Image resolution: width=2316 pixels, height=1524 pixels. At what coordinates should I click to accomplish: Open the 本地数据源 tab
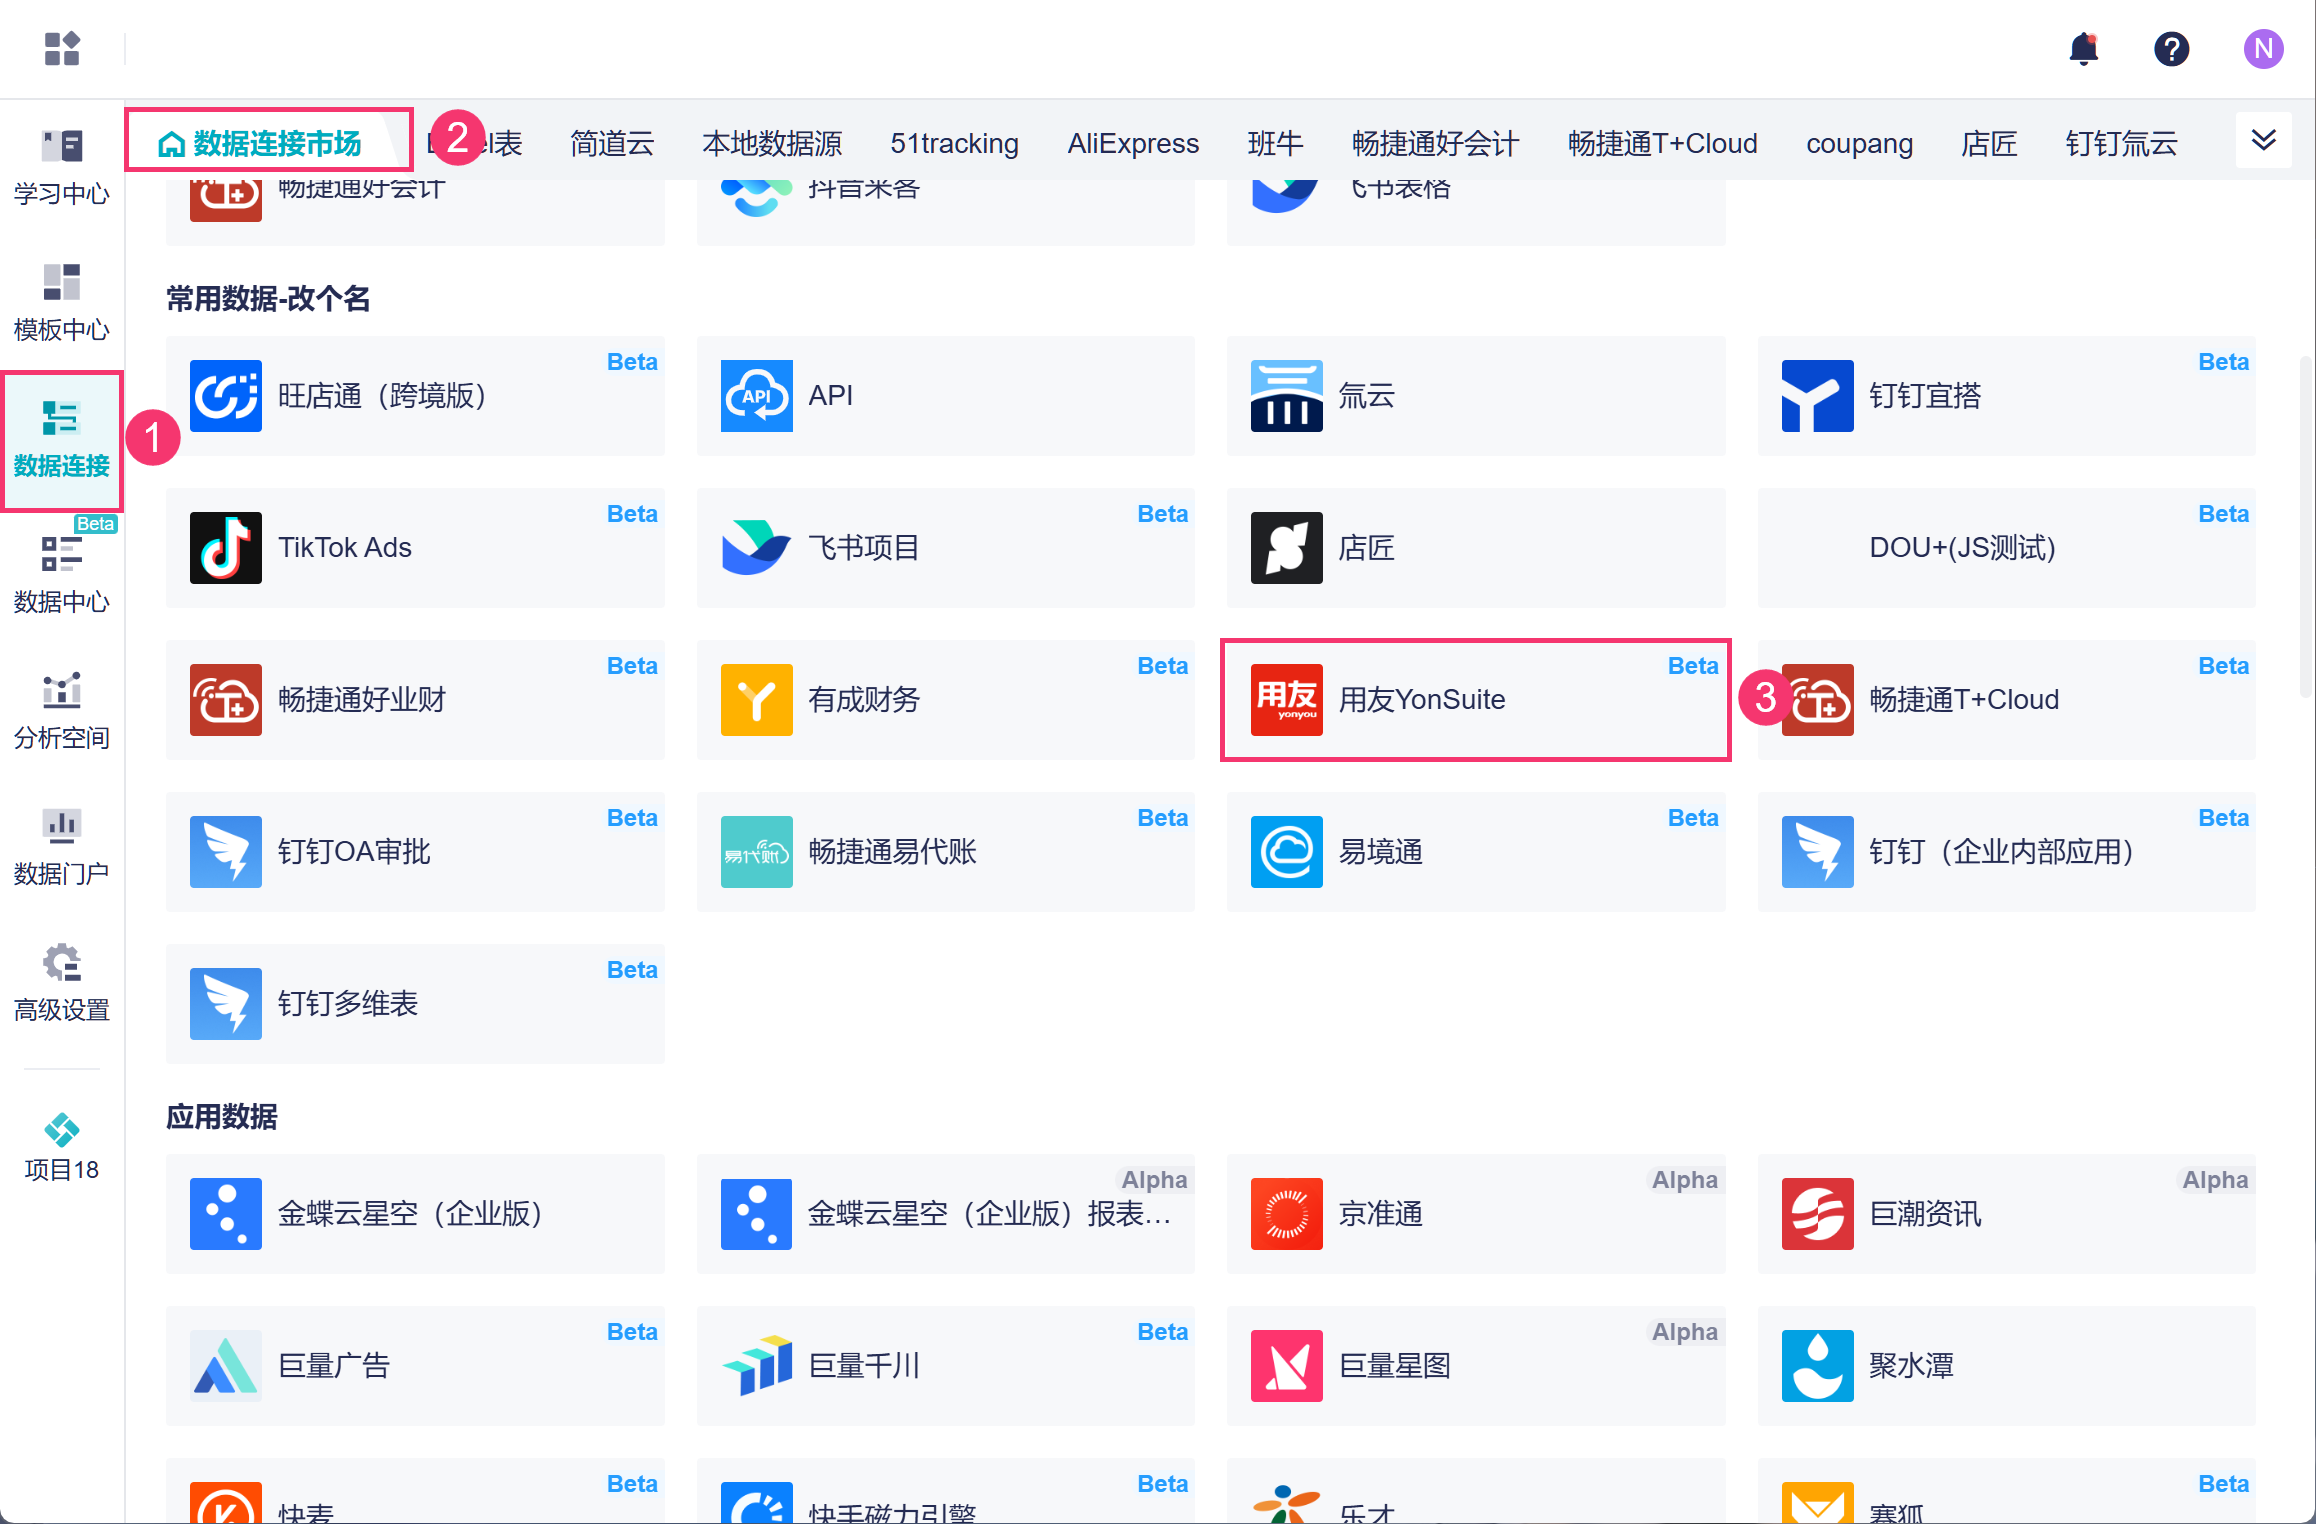pos(772,143)
